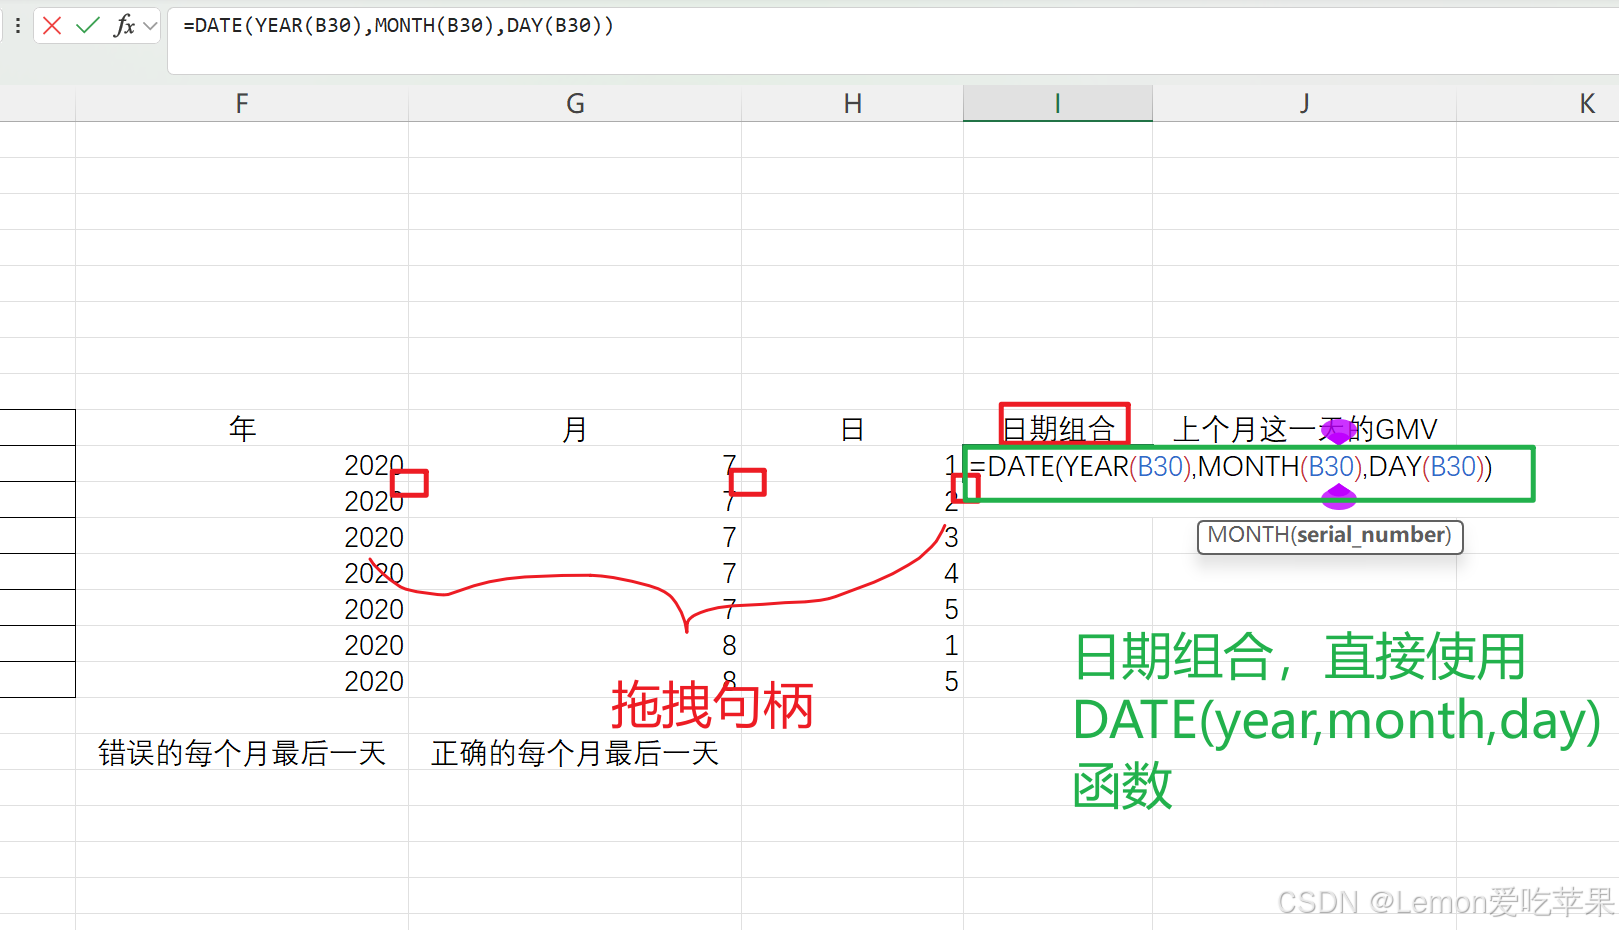Click the 日期组合 header cell
The width and height of the screenshot is (1619, 930).
1058,428
